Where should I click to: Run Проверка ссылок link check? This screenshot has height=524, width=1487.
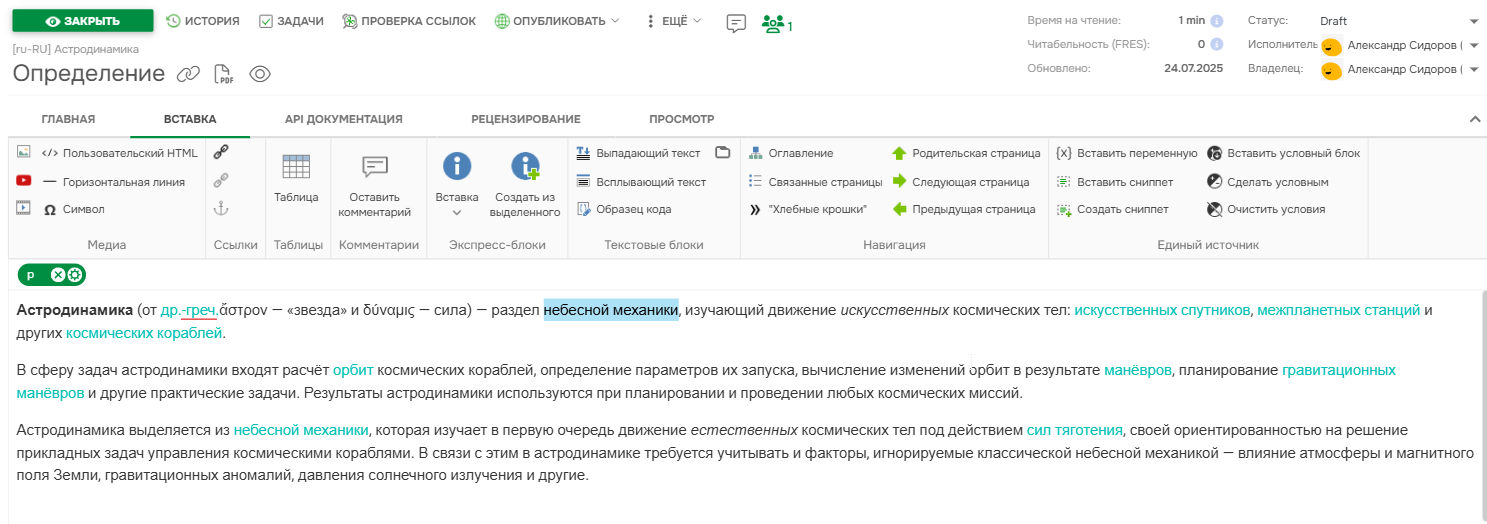(408, 21)
